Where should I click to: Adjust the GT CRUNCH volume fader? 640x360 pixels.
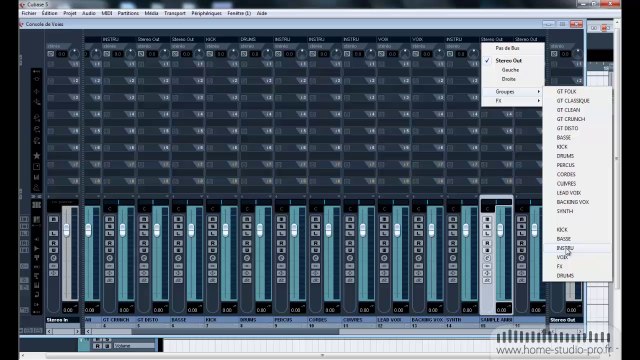[122, 230]
